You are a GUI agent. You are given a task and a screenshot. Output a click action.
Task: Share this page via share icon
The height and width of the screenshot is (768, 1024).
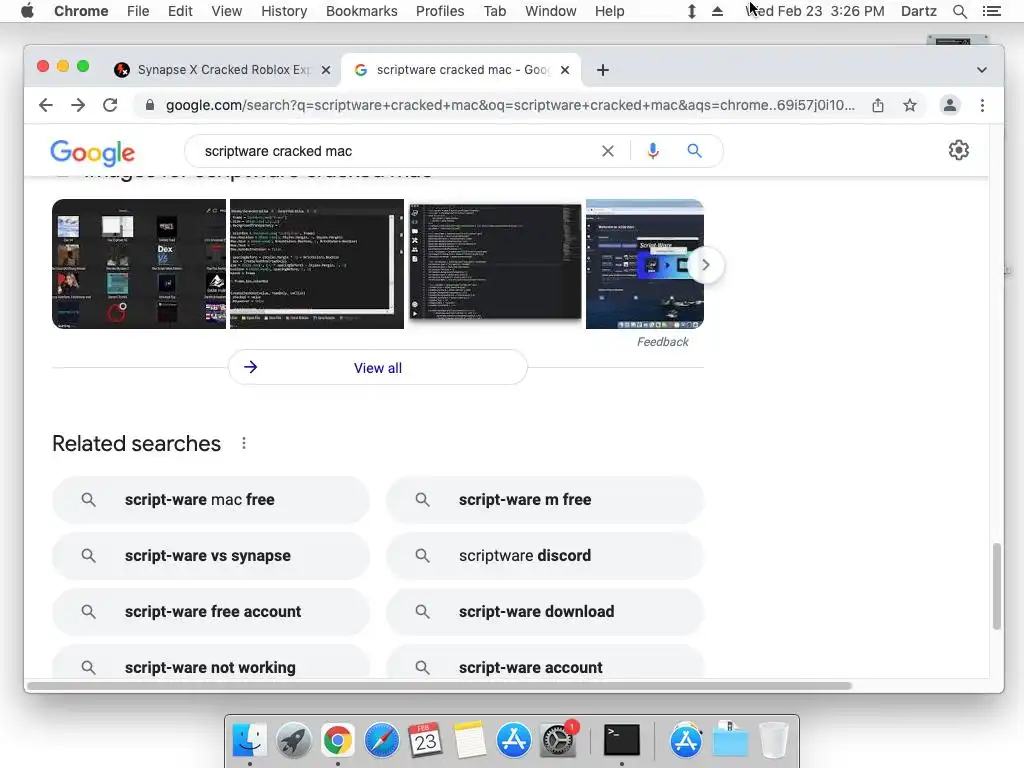(878, 105)
